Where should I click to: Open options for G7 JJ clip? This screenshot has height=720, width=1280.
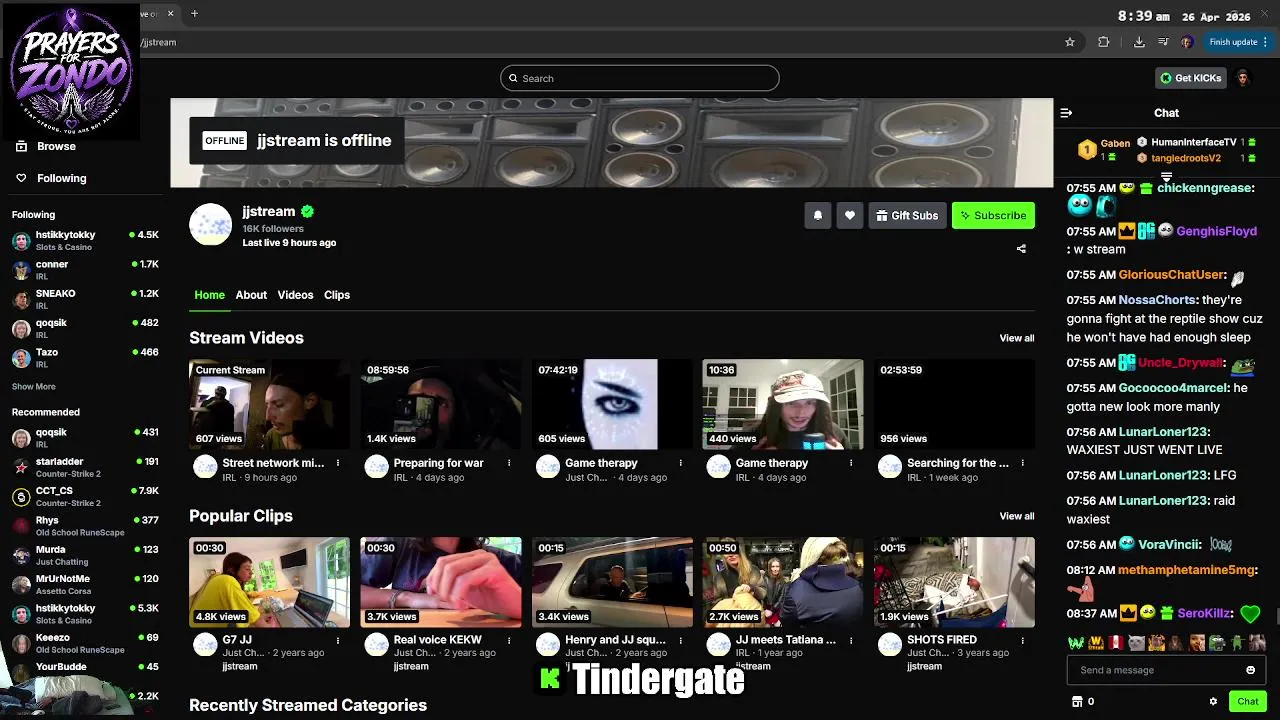coord(338,640)
